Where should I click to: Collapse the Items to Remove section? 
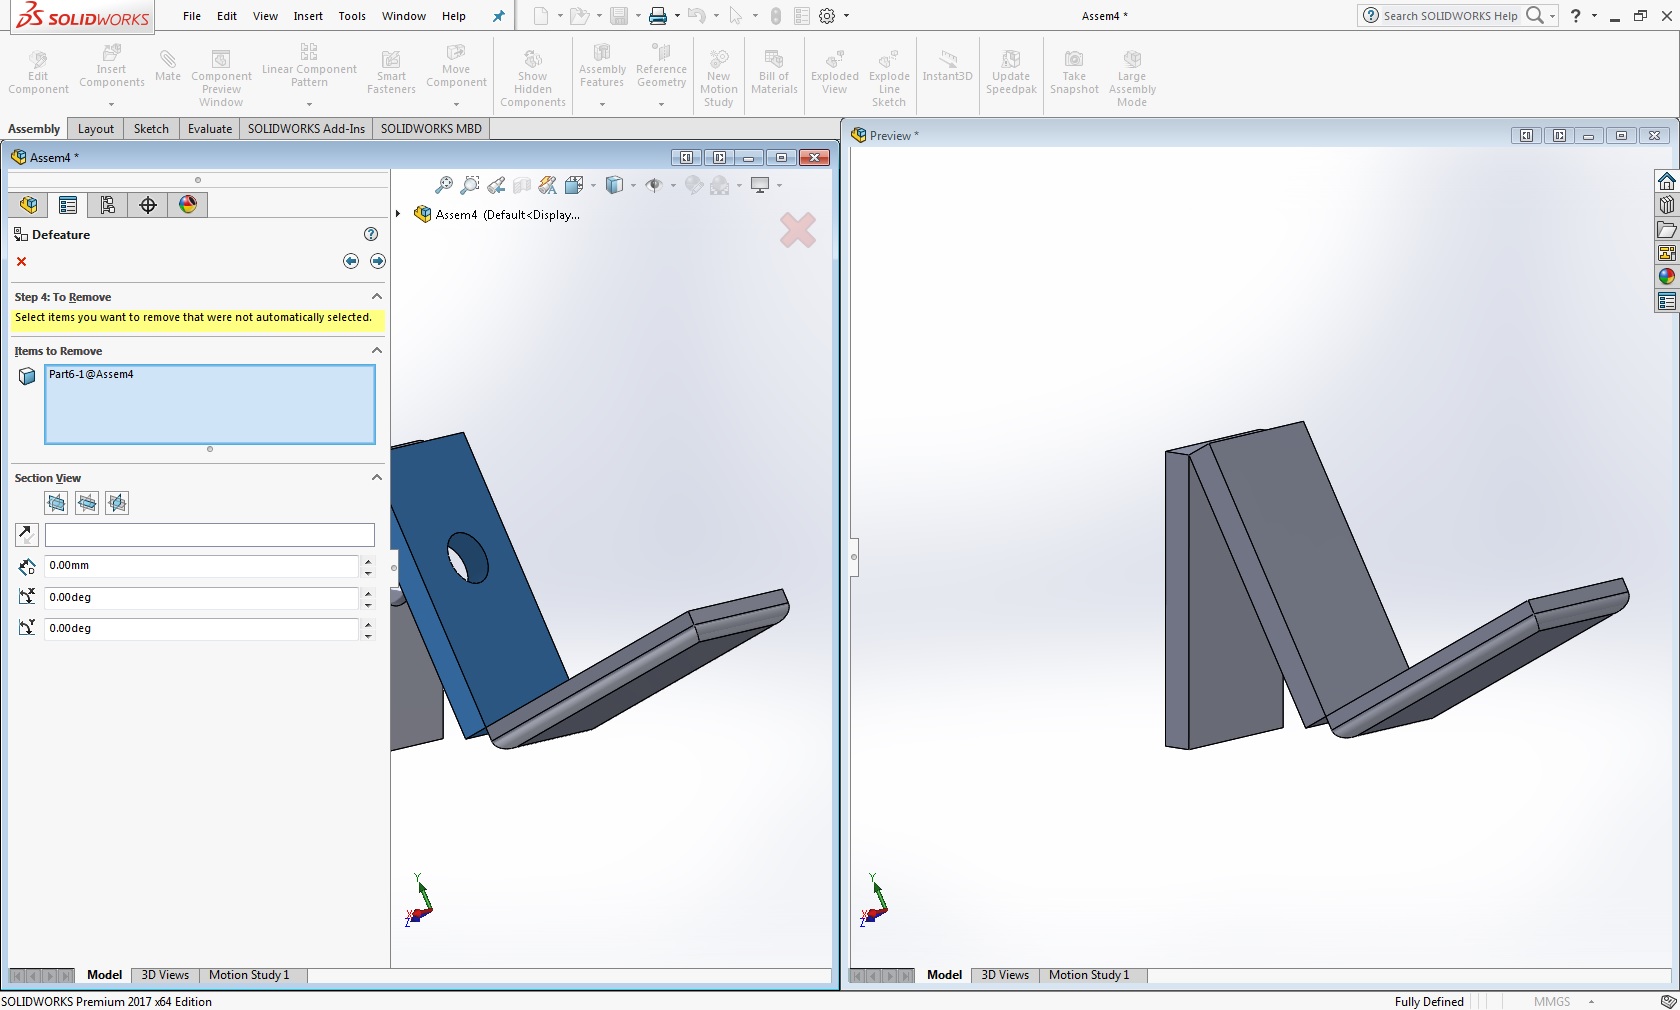(x=377, y=351)
